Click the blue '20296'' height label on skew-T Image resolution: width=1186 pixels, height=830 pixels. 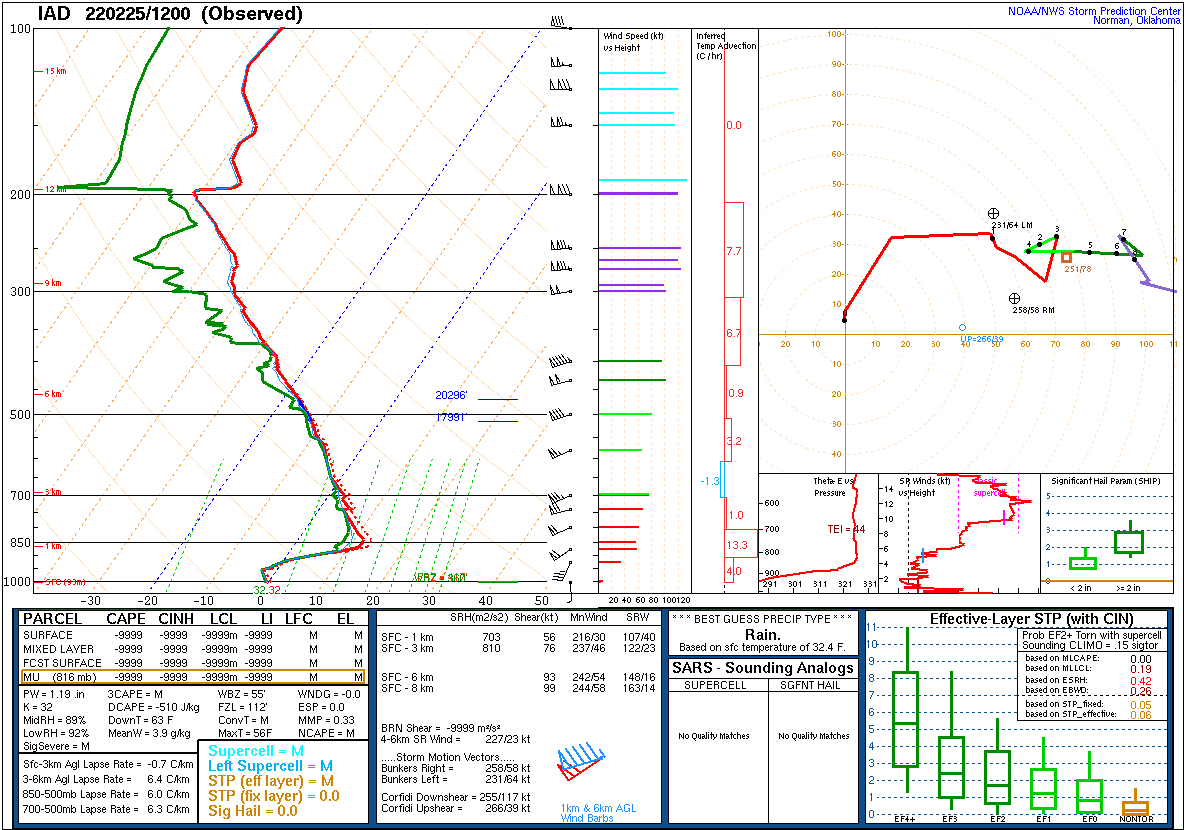[x=452, y=395]
